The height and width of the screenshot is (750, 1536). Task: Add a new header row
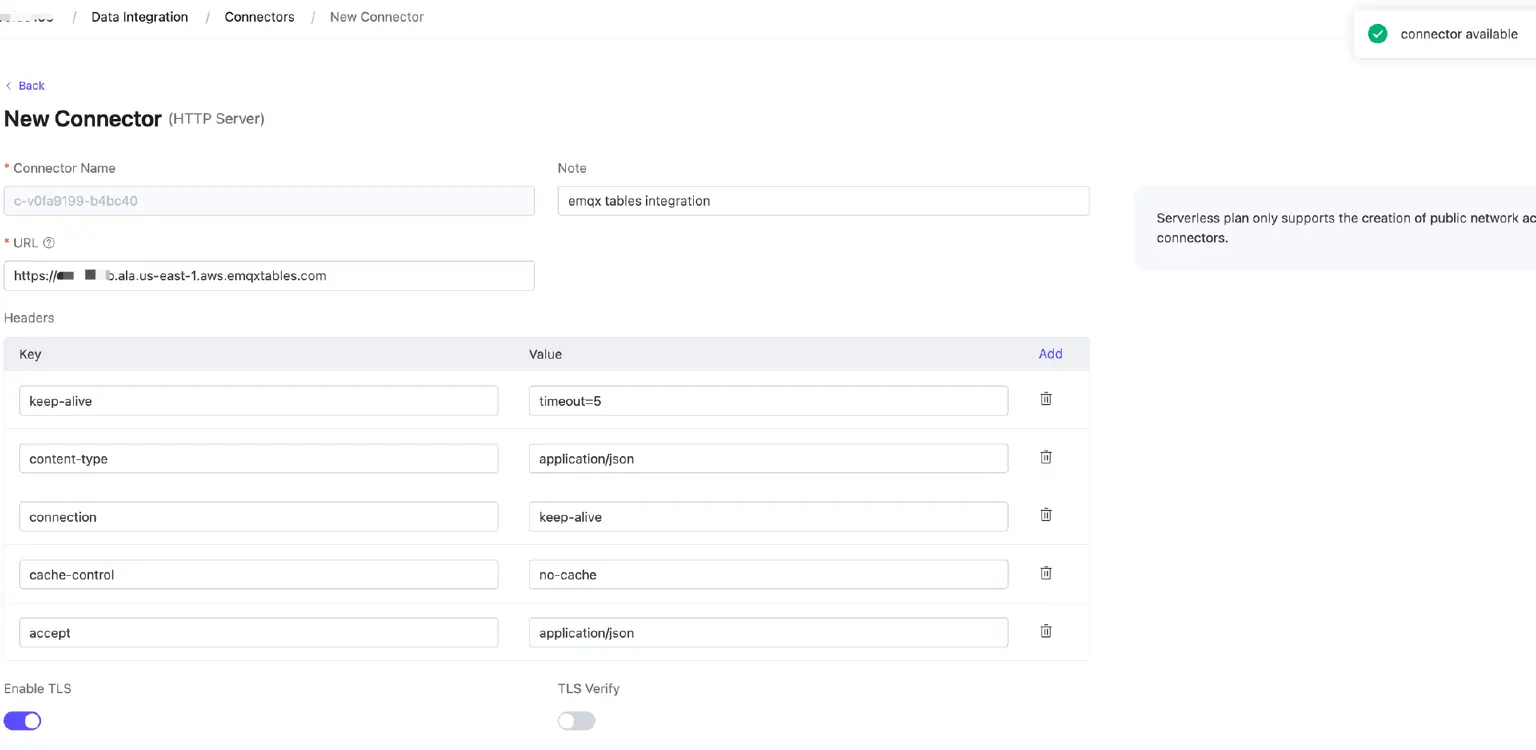click(x=1050, y=354)
